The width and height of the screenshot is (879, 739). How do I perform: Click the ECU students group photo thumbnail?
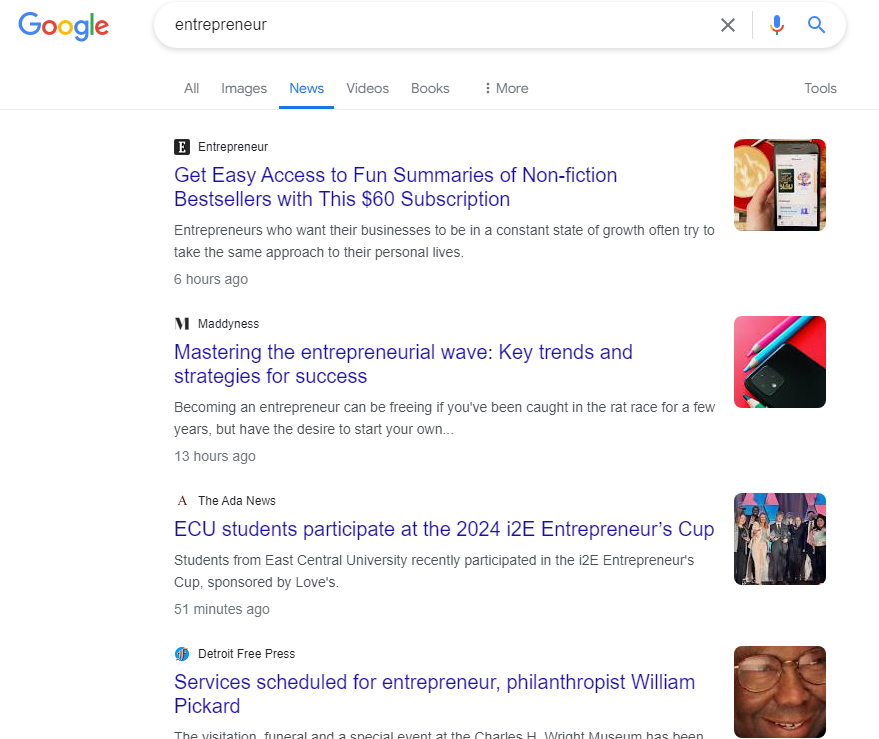click(780, 539)
